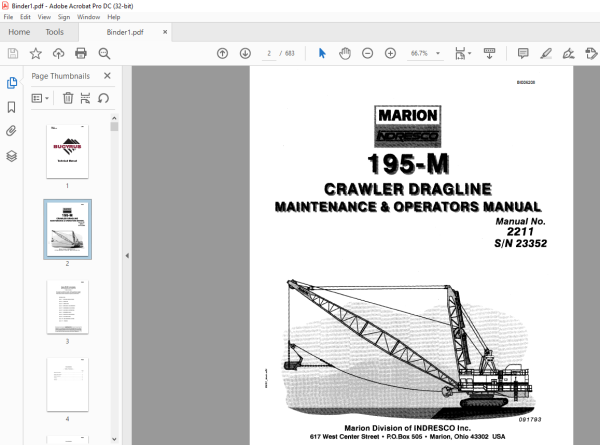Select the arrow Selection tool
The width and height of the screenshot is (600, 445).
point(322,53)
